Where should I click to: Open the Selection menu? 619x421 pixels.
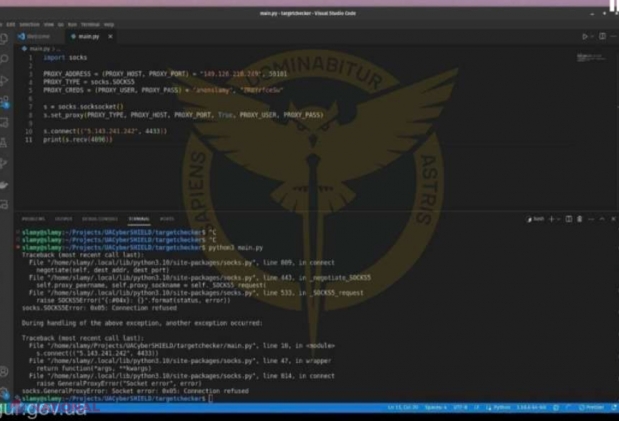click(31, 23)
